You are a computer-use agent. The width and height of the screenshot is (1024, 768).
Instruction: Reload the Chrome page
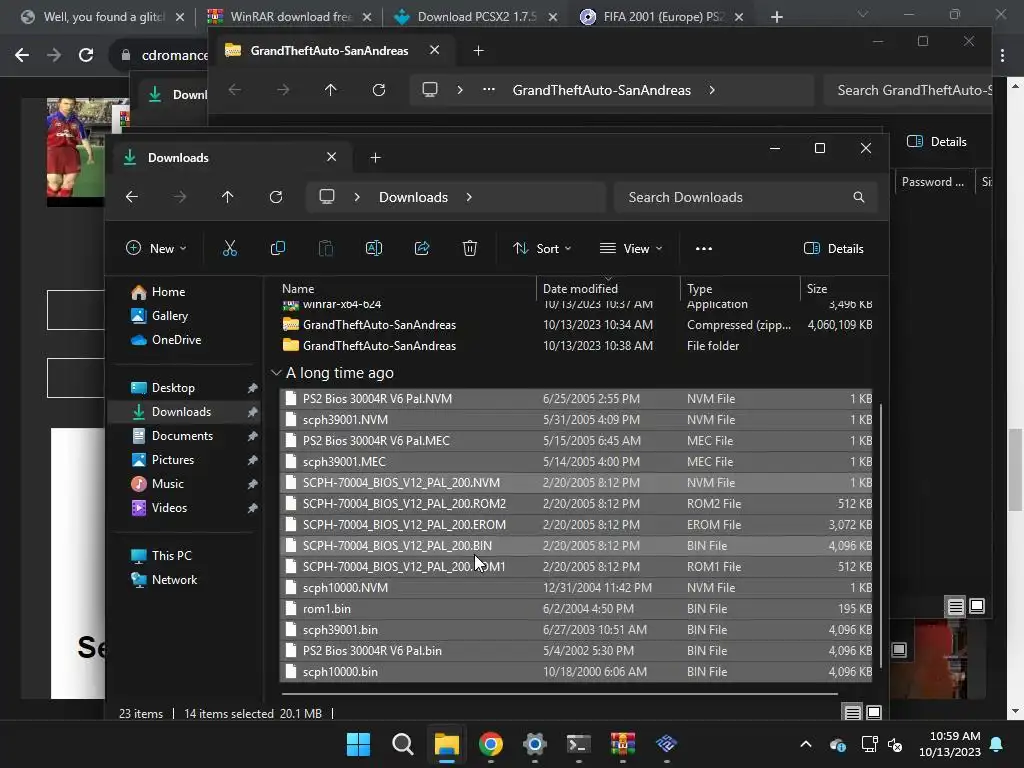point(86,56)
